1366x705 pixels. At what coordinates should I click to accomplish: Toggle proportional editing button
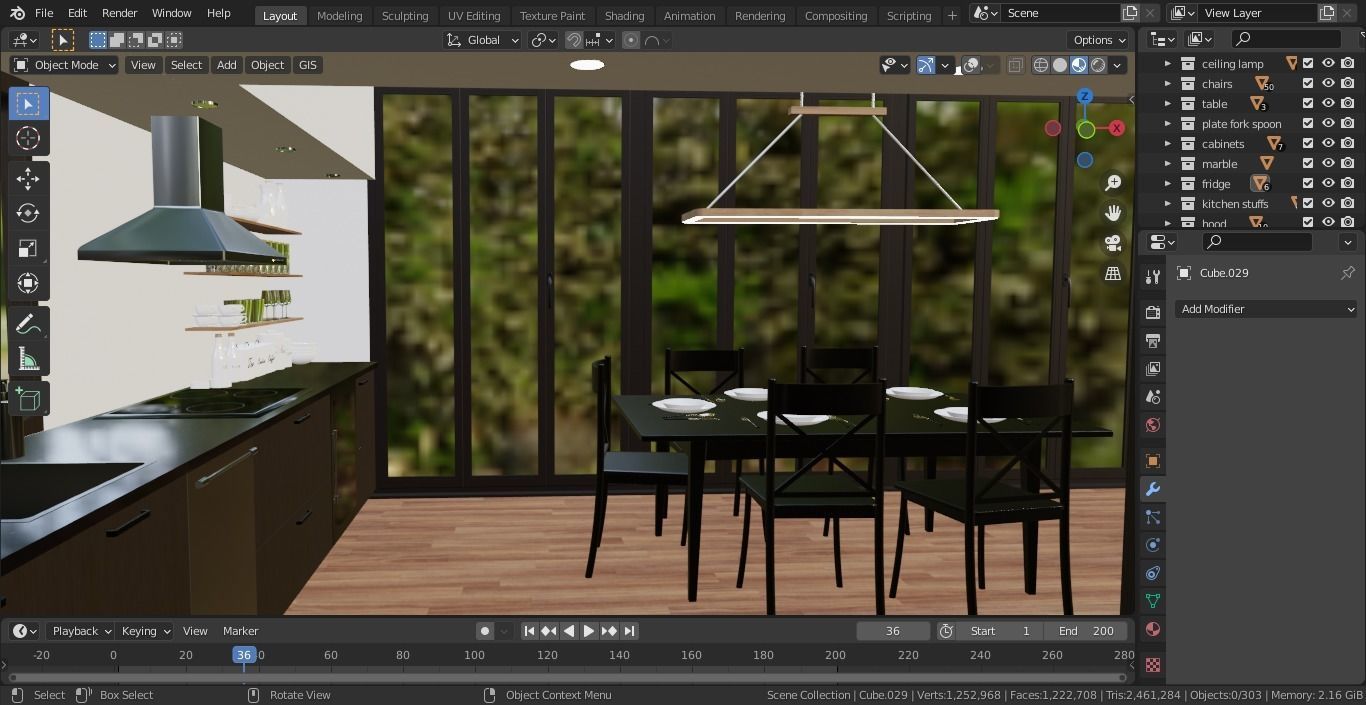pos(631,40)
